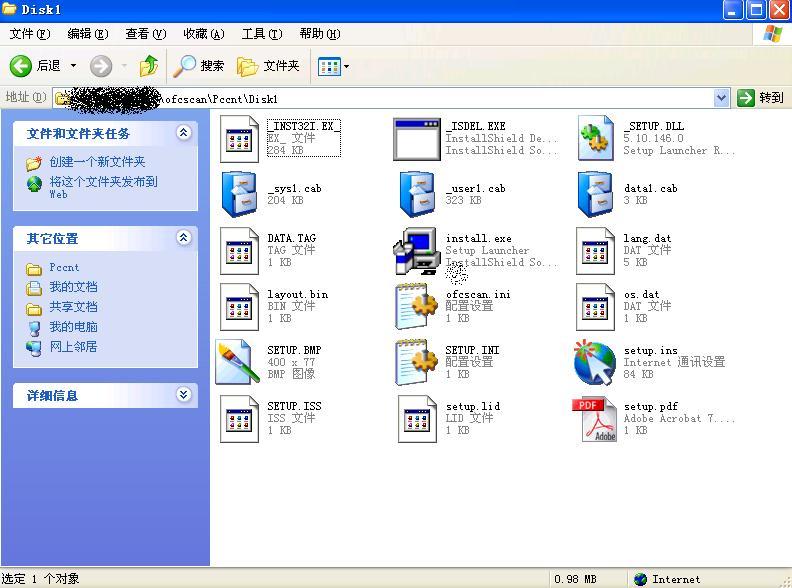The image size is (792, 588).
Task: Collapse the 文件和文件夹任务 panel
Action: [184, 133]
